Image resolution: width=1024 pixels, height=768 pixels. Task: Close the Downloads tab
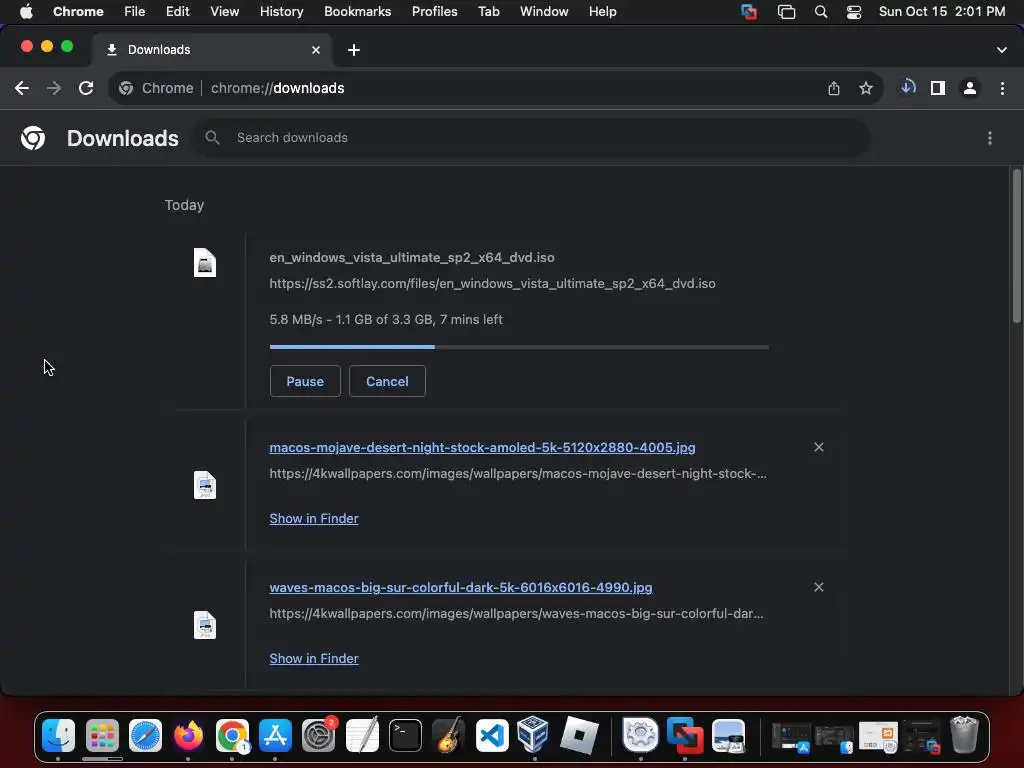(316, 50)
